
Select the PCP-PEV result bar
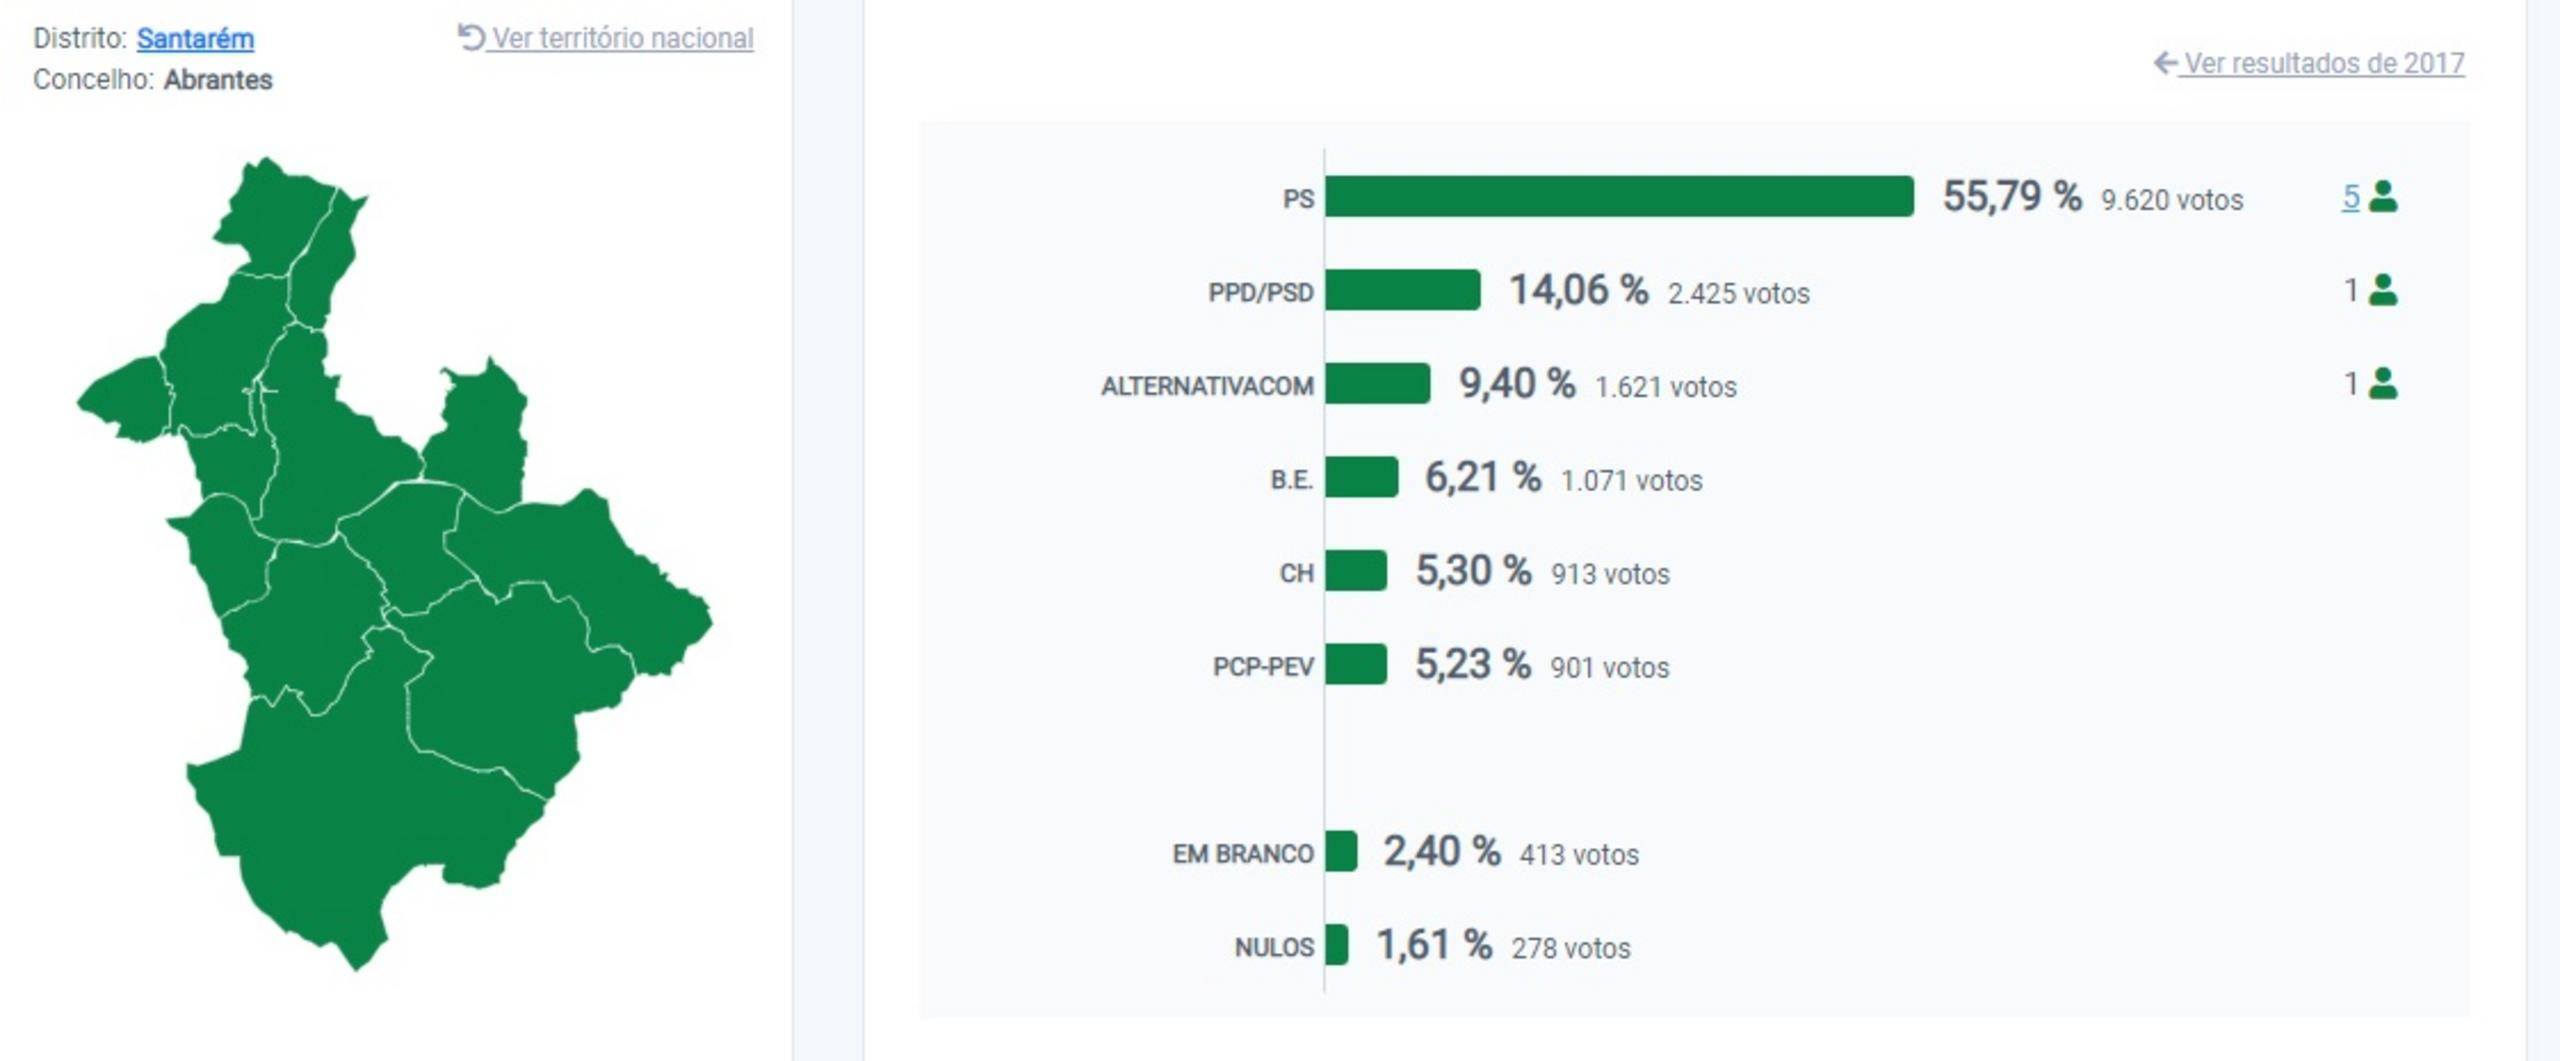click(x=1356, y=664)
